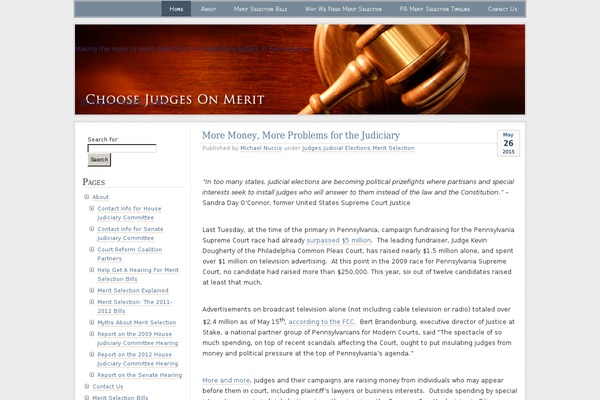Image resolution: width=600 pixels, height=400 pixels.
Task: Open the Merit Selection category link
Action: point(393,148)
